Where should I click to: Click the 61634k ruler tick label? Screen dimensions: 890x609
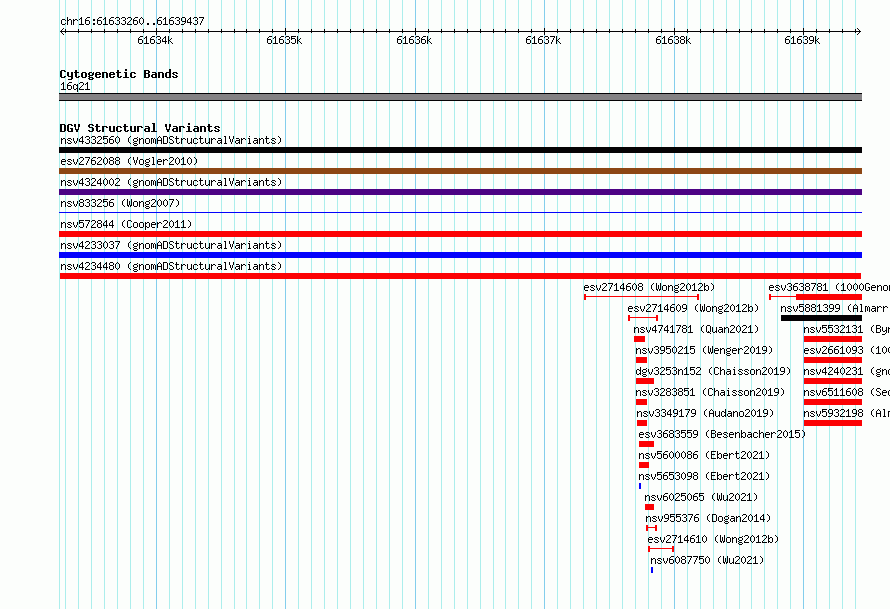coord(155,40)
